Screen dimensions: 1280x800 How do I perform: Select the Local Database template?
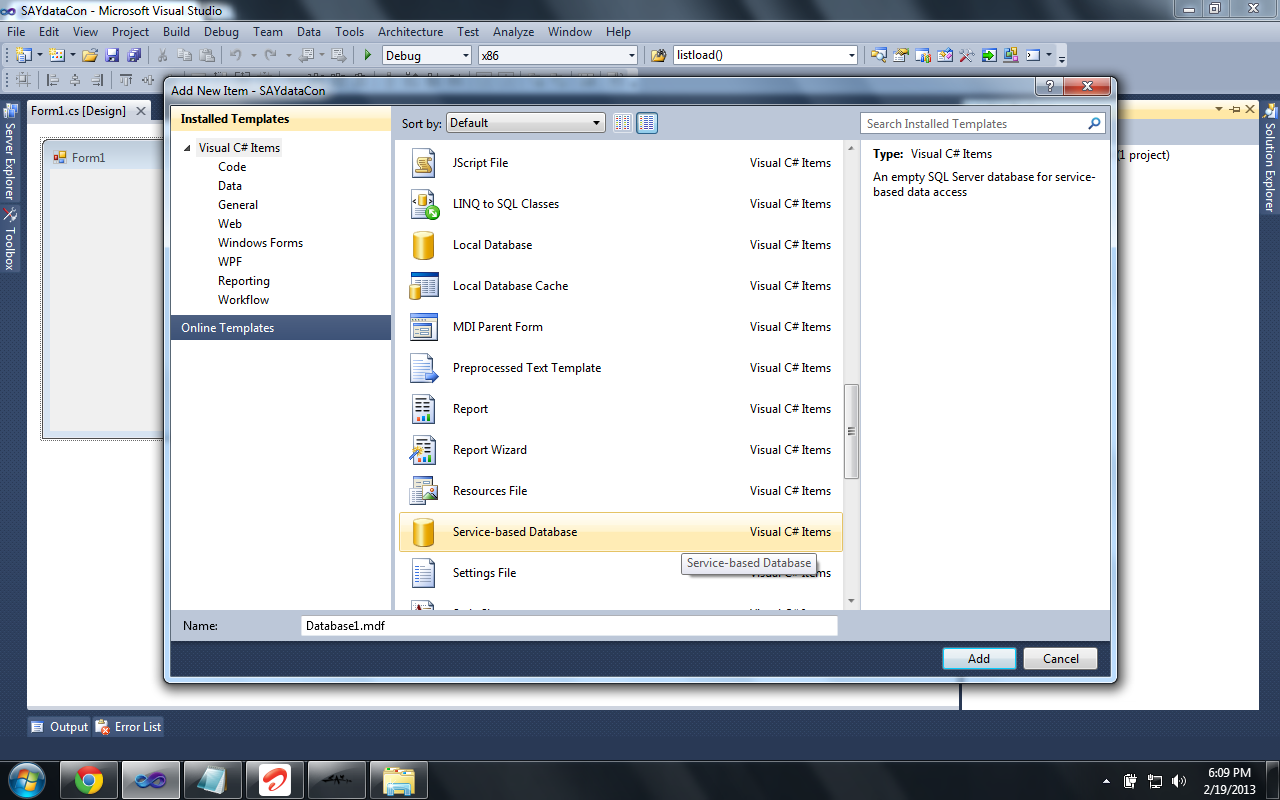[x=621, y=245]
